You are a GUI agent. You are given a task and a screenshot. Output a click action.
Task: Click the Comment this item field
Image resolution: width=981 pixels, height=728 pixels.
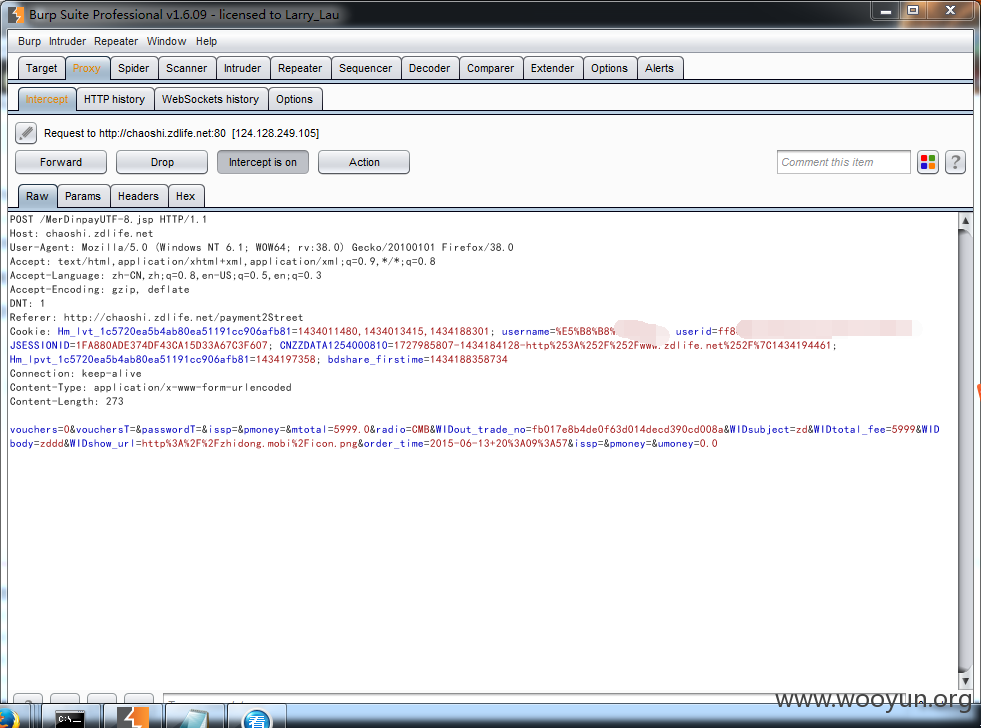(x=843, y=162)
